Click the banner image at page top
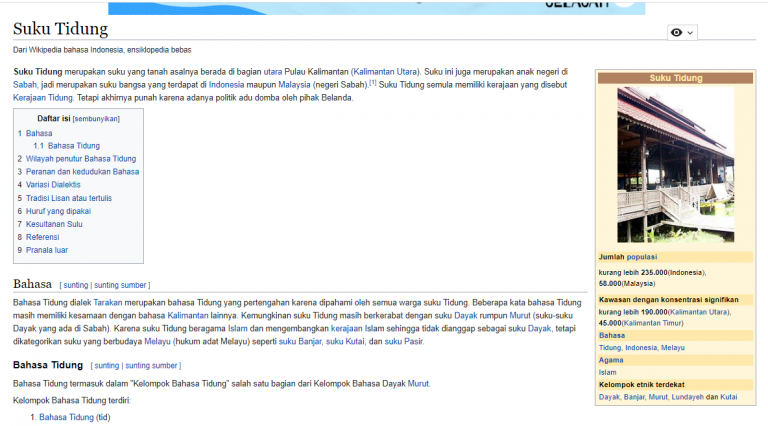The image size is (768, 426). pyautogui.click(x=377, y=7)
